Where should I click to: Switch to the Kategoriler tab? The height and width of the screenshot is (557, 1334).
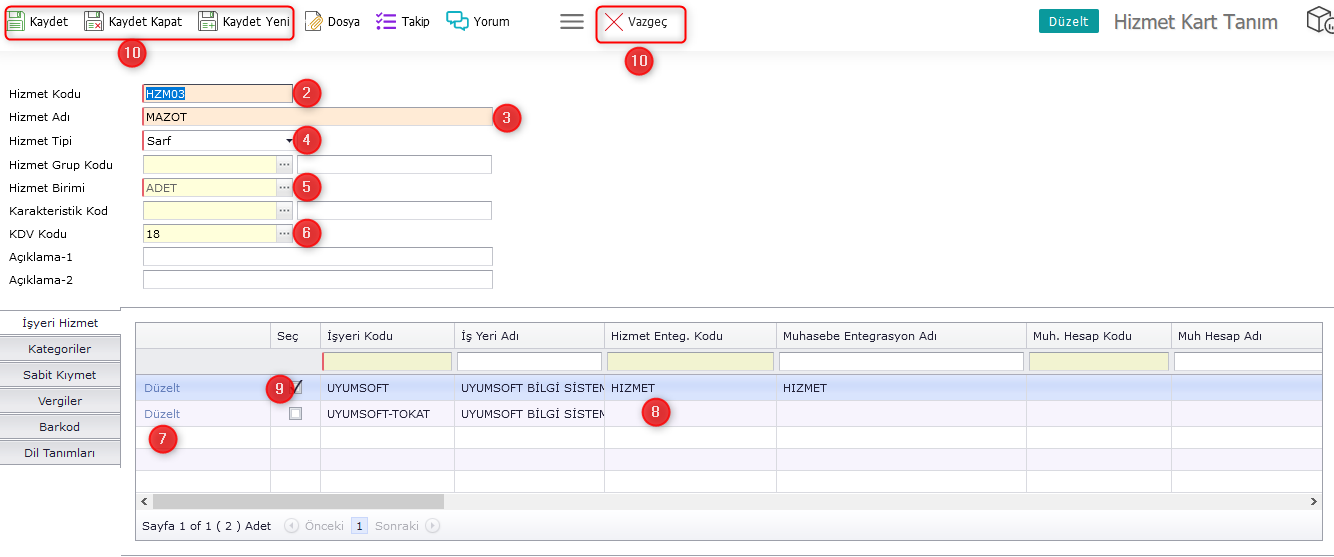(x=58, y=349)
